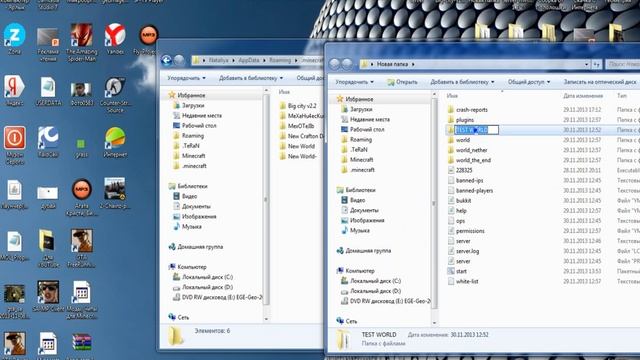This screenshot has width=640, height=360.
Task: Open The Amazing Spider-Man desktop shortcut
Action: (82, 42)
